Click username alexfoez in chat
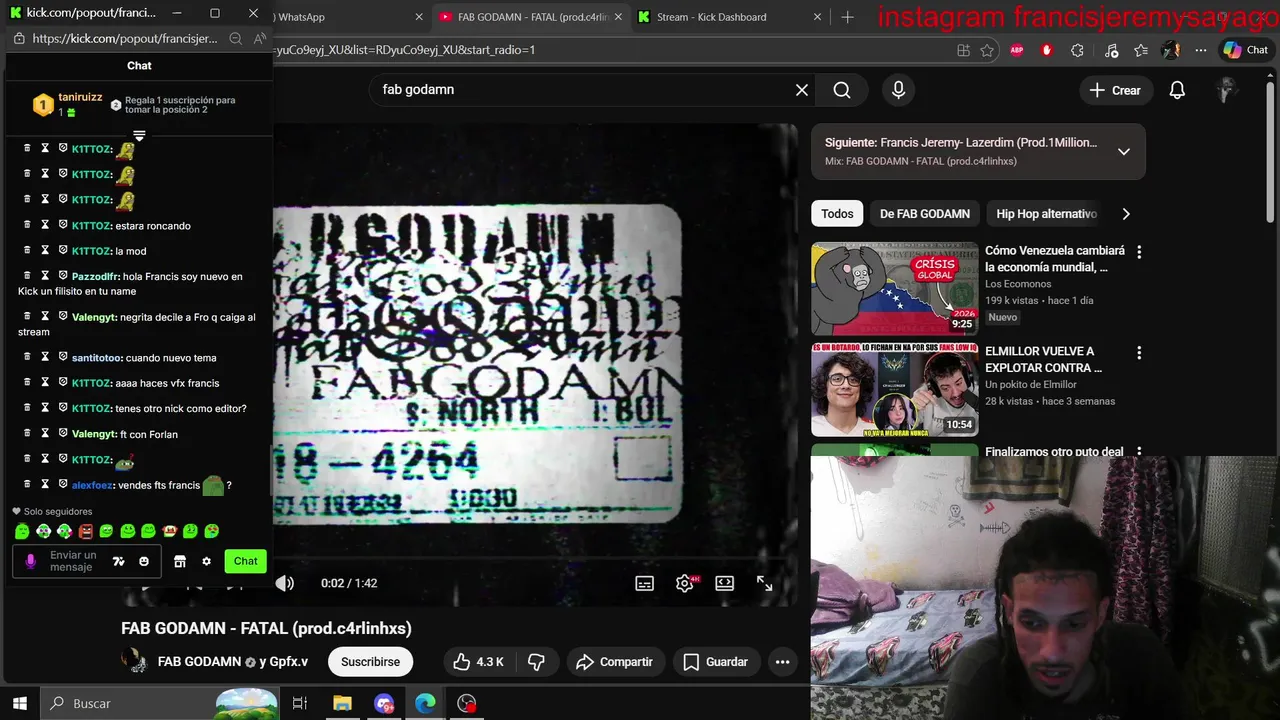 click(x=92, y=485)
